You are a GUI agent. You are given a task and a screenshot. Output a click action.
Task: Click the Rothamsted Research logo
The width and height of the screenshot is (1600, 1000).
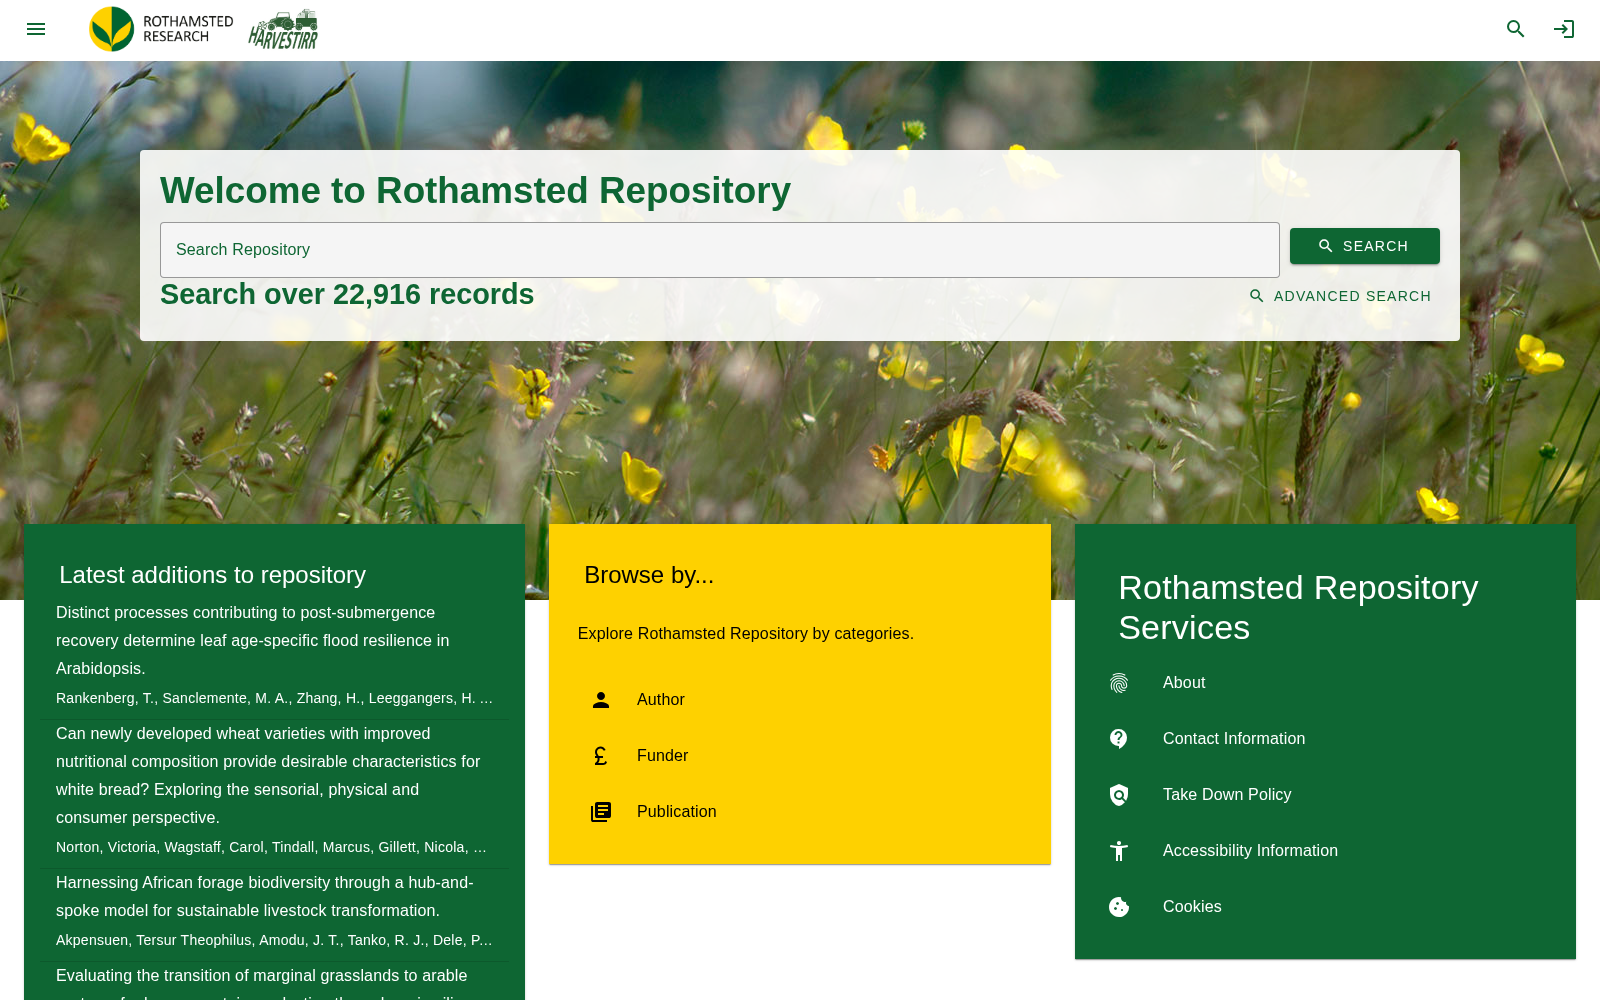[x=161, y=29]
